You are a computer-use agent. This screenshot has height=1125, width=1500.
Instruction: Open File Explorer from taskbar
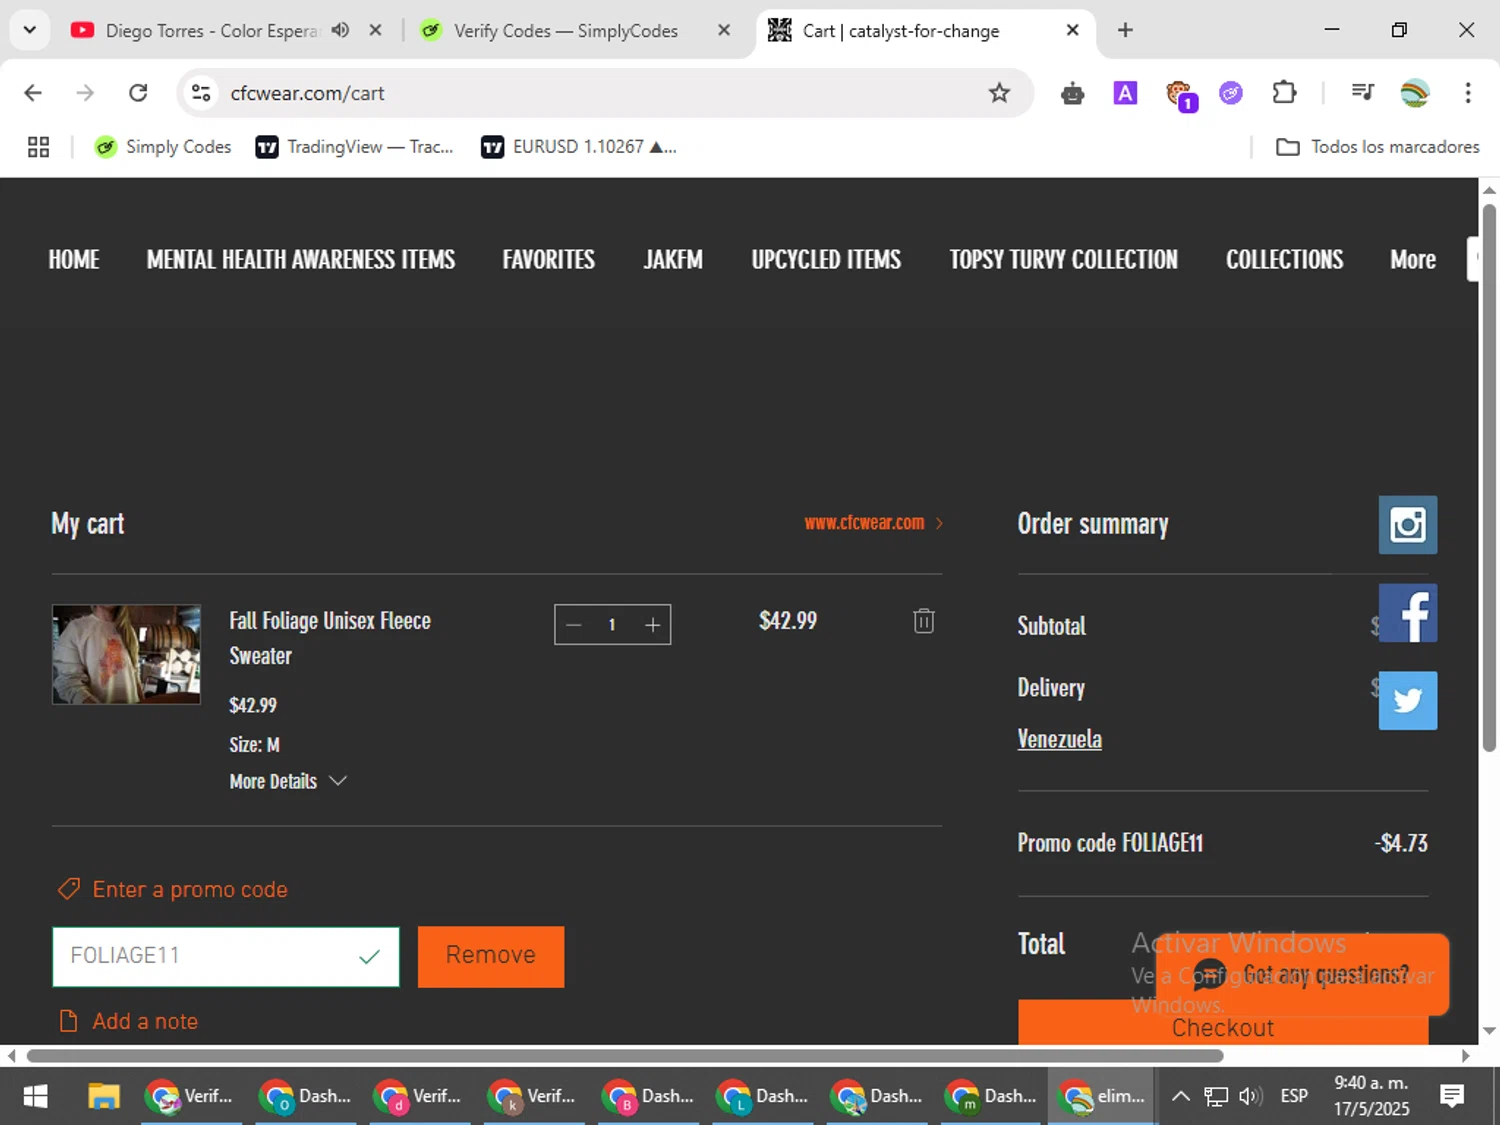103,1096
